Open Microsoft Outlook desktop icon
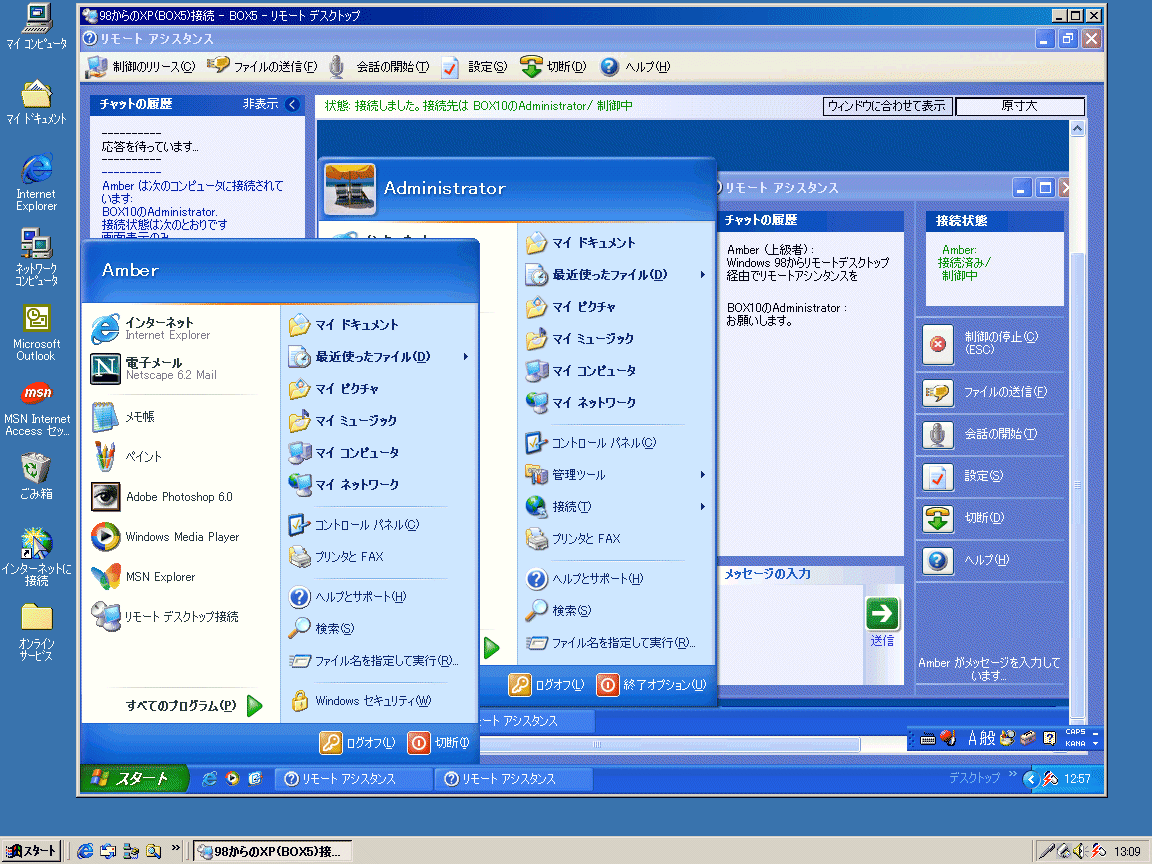Image resolution: width=1152 pixels, height=864 pixels. (36, 333)
